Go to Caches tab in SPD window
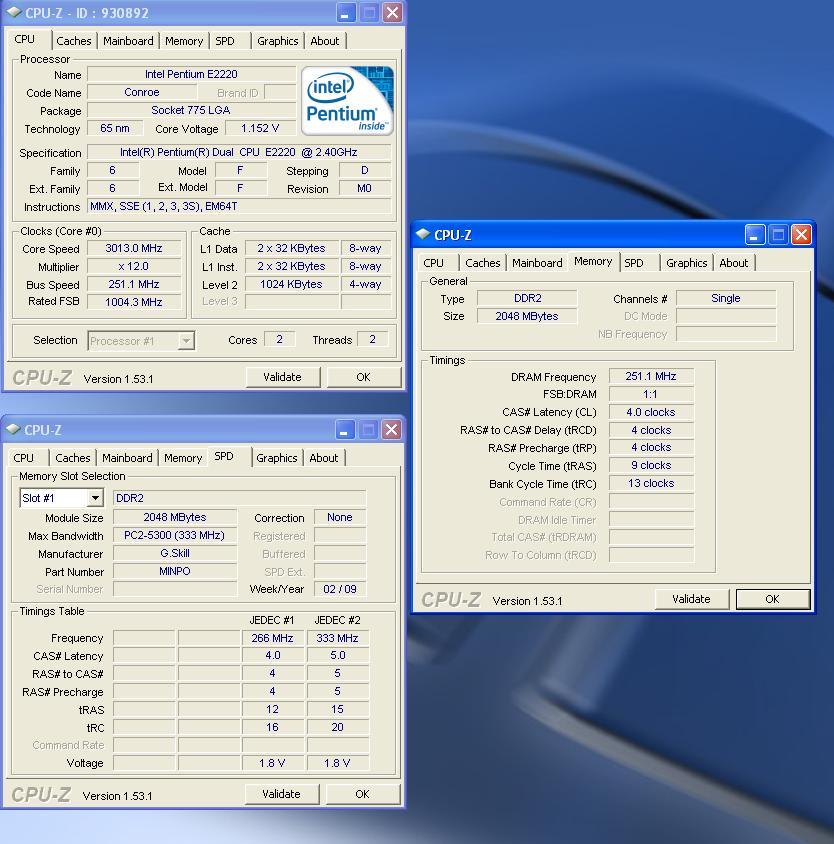The image size is (834, 844). pyautogui.click(x=73, y=458)
